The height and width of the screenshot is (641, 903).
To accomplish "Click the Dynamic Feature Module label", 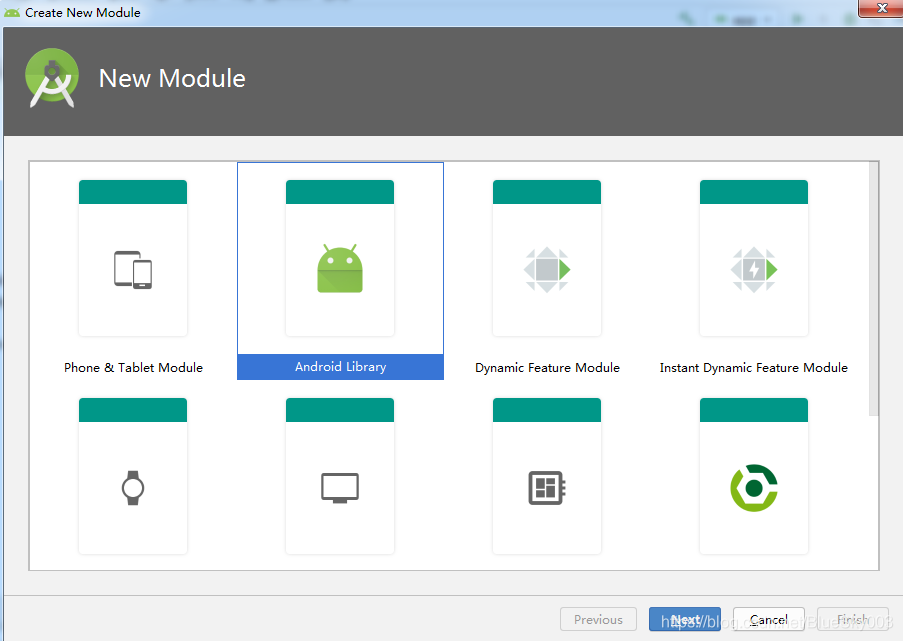I will pos(547,367).
